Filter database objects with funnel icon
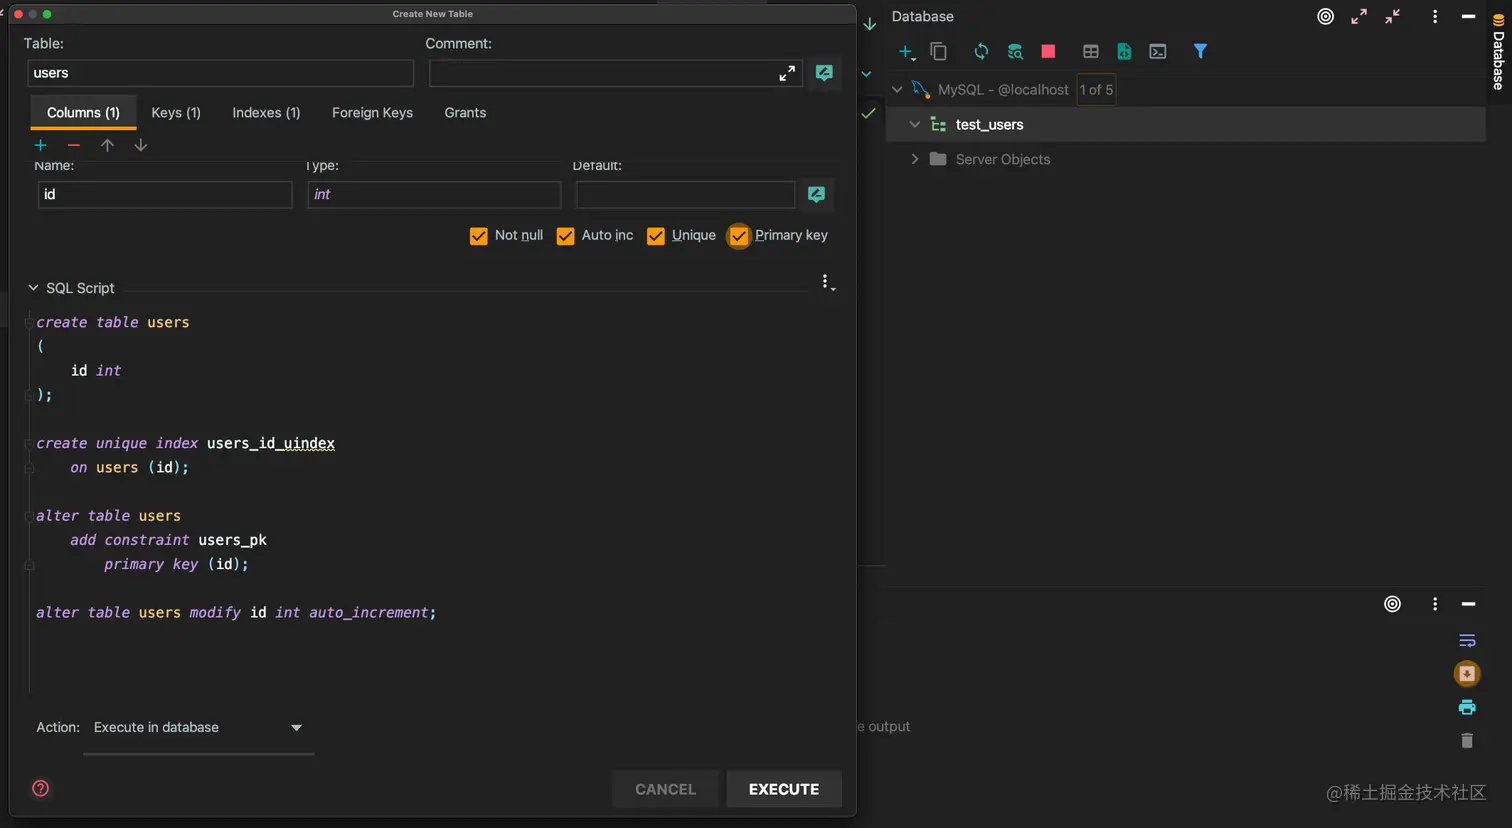 1200,51
